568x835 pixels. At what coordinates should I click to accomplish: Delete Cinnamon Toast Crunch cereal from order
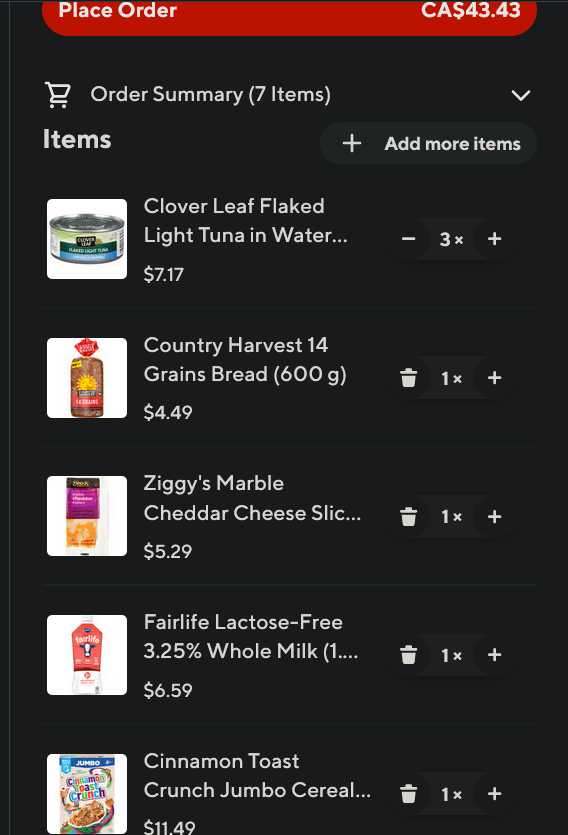tap(408, 793)
